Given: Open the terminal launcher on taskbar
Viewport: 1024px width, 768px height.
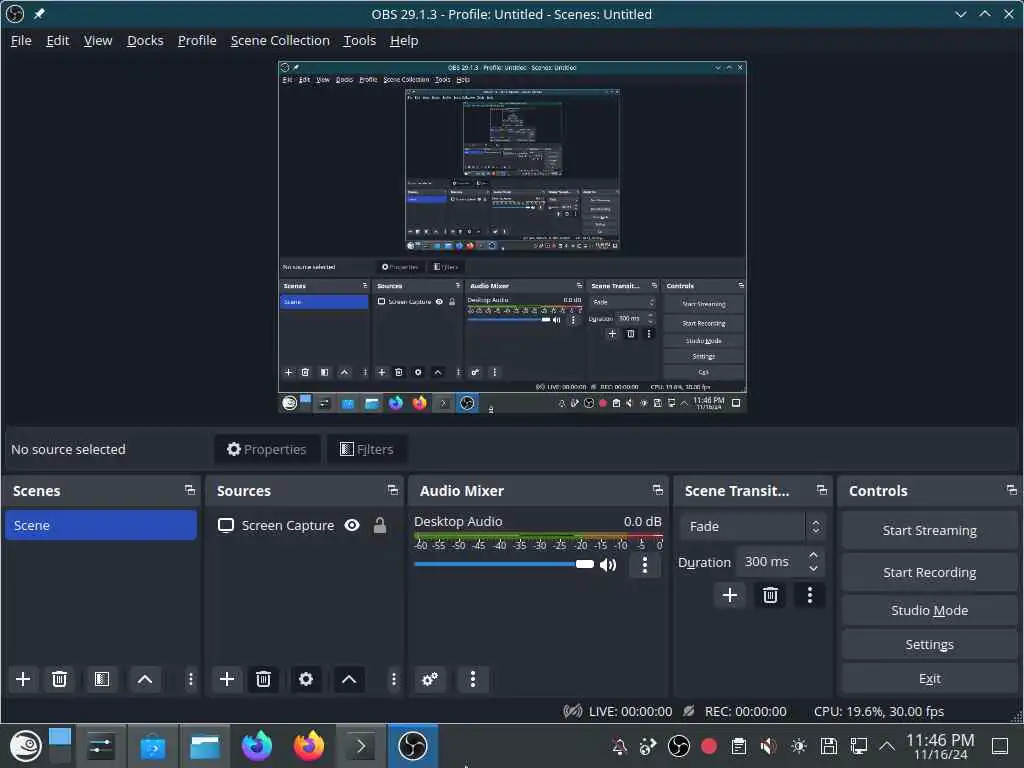Looking at the screenshot, I should (x=360, y=746).
